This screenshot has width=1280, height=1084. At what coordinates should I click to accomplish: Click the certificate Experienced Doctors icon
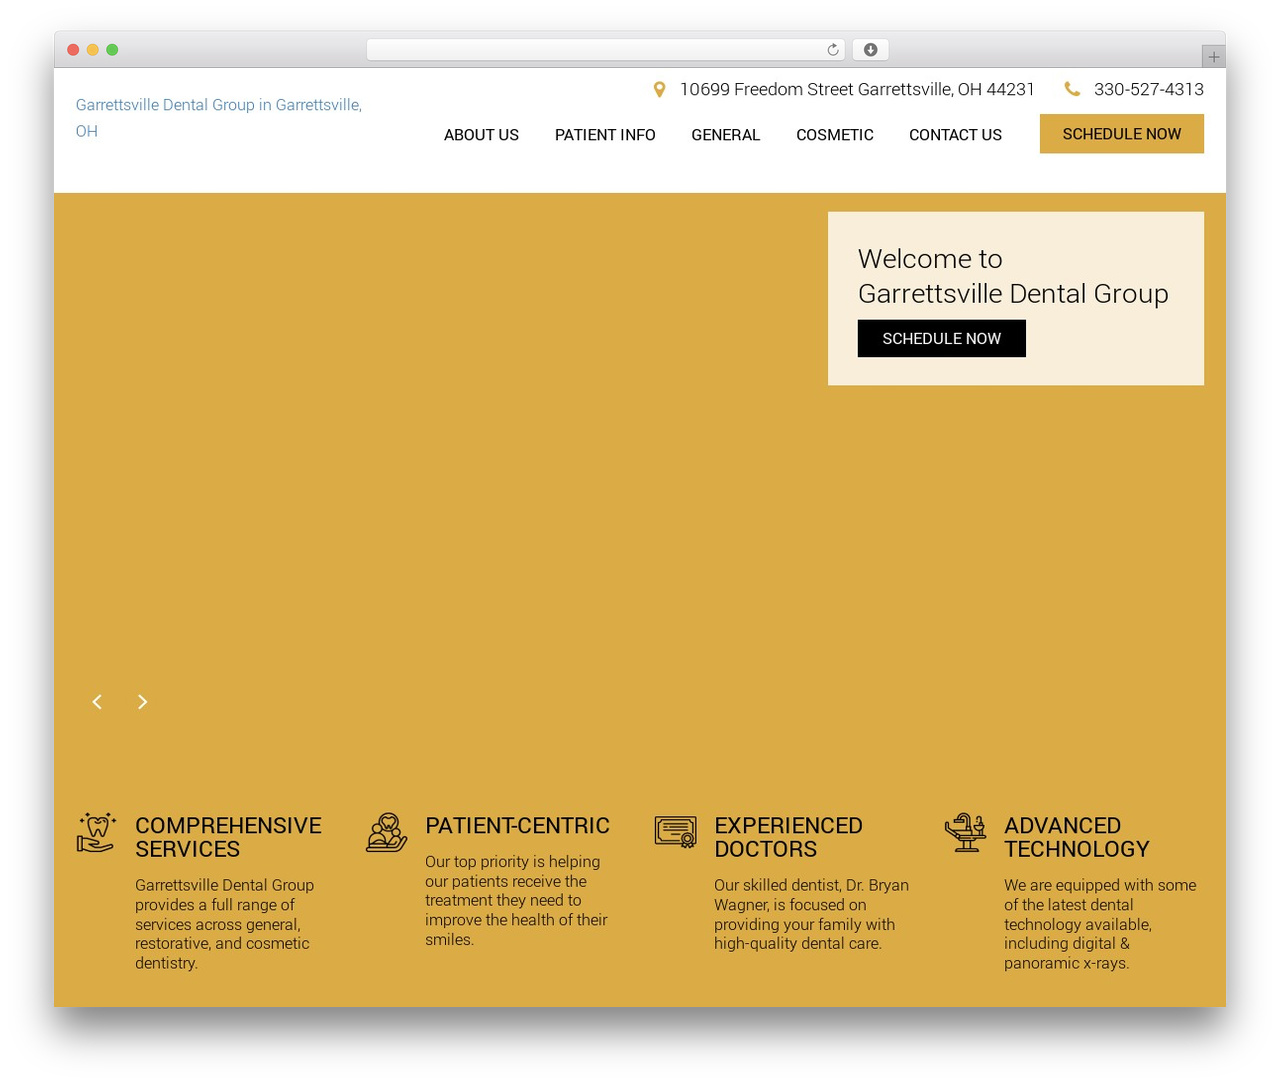(x=675, y=832)
